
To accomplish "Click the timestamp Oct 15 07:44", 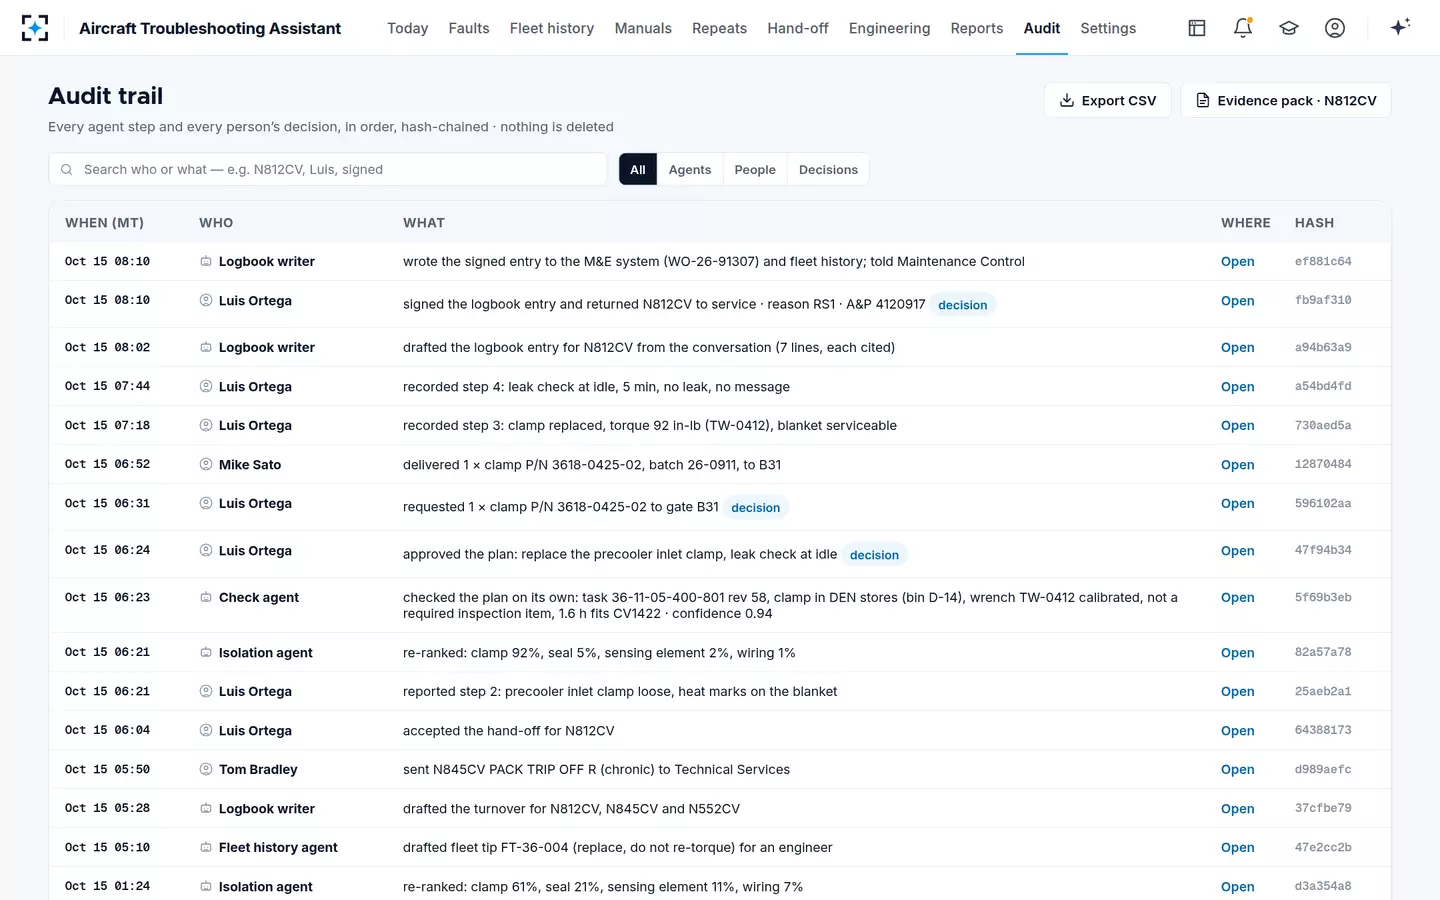I will [107, 386].
